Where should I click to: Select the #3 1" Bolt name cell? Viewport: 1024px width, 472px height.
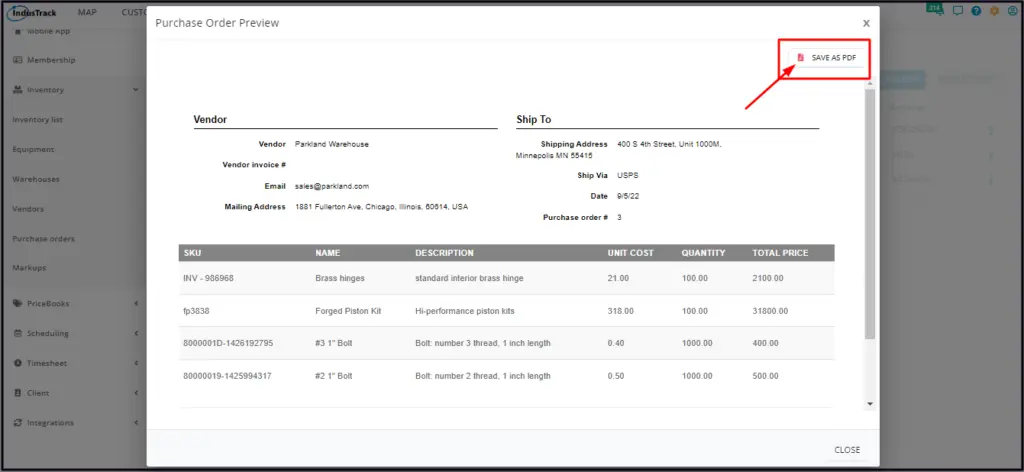coord(334,343)
